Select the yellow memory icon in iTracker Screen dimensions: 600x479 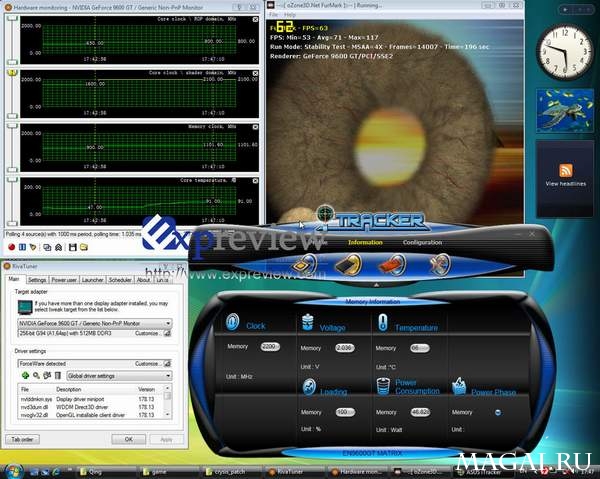point(348,264)
